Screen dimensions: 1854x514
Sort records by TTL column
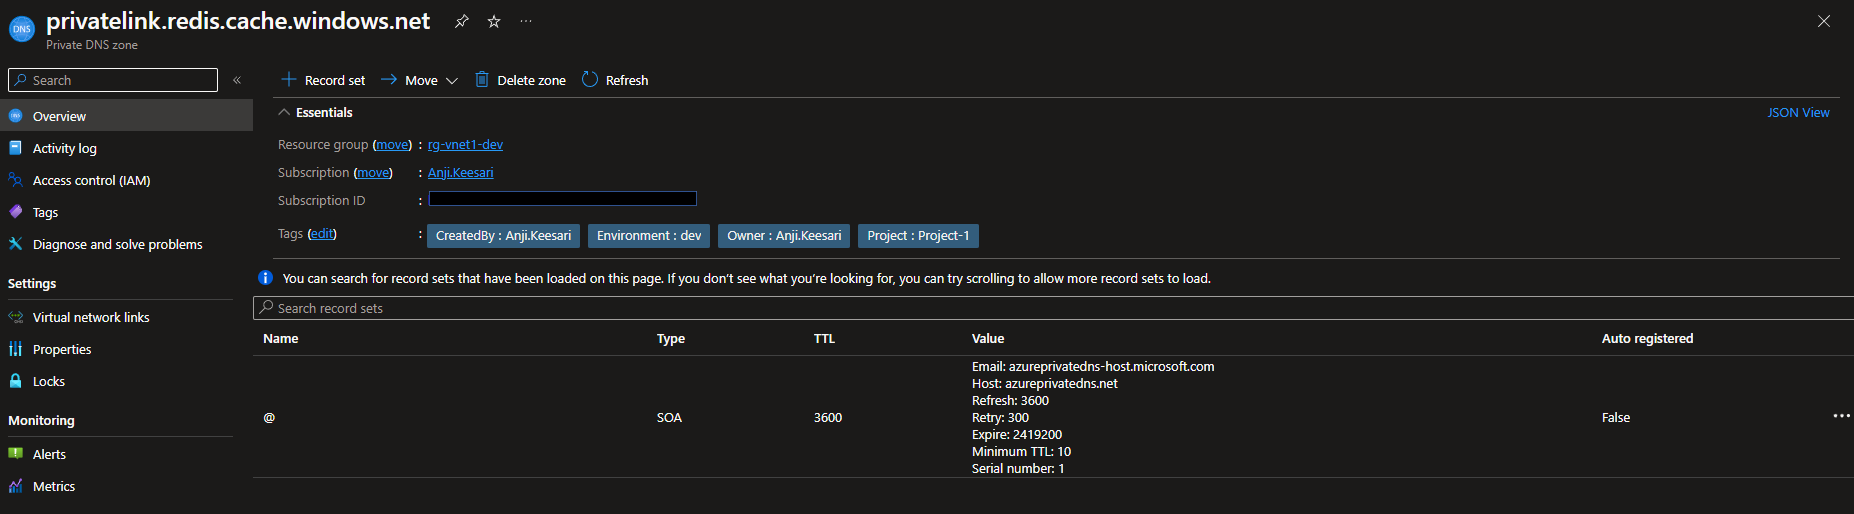click(824, 338)
